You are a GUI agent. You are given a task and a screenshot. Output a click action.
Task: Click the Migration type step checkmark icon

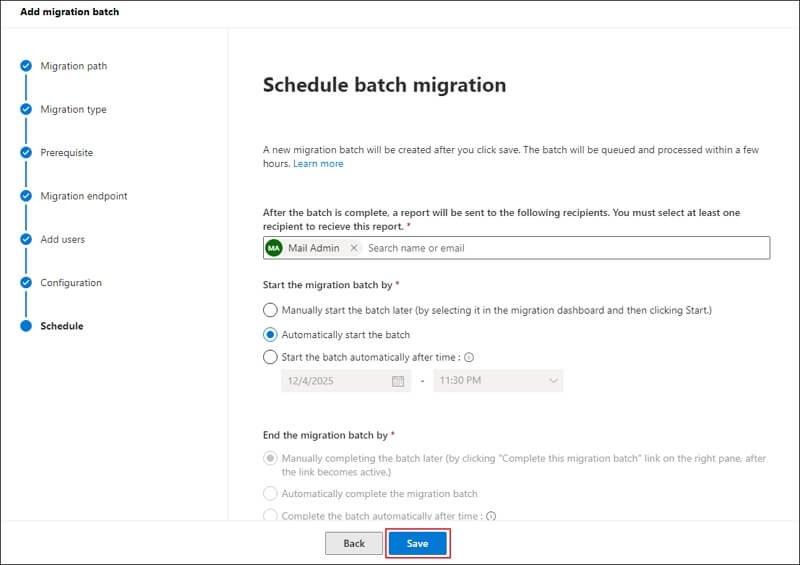pyautogui.click(x=26, y=109)
